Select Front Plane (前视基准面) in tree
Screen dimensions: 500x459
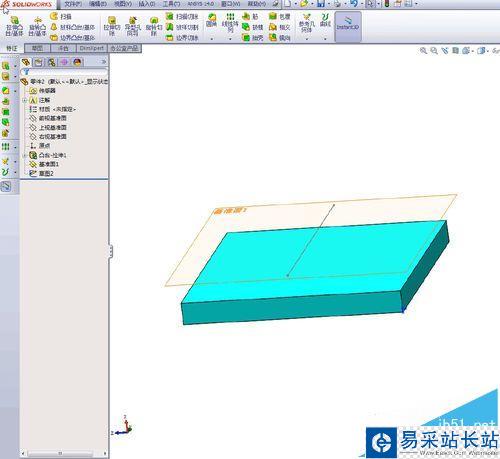point(48,118)
